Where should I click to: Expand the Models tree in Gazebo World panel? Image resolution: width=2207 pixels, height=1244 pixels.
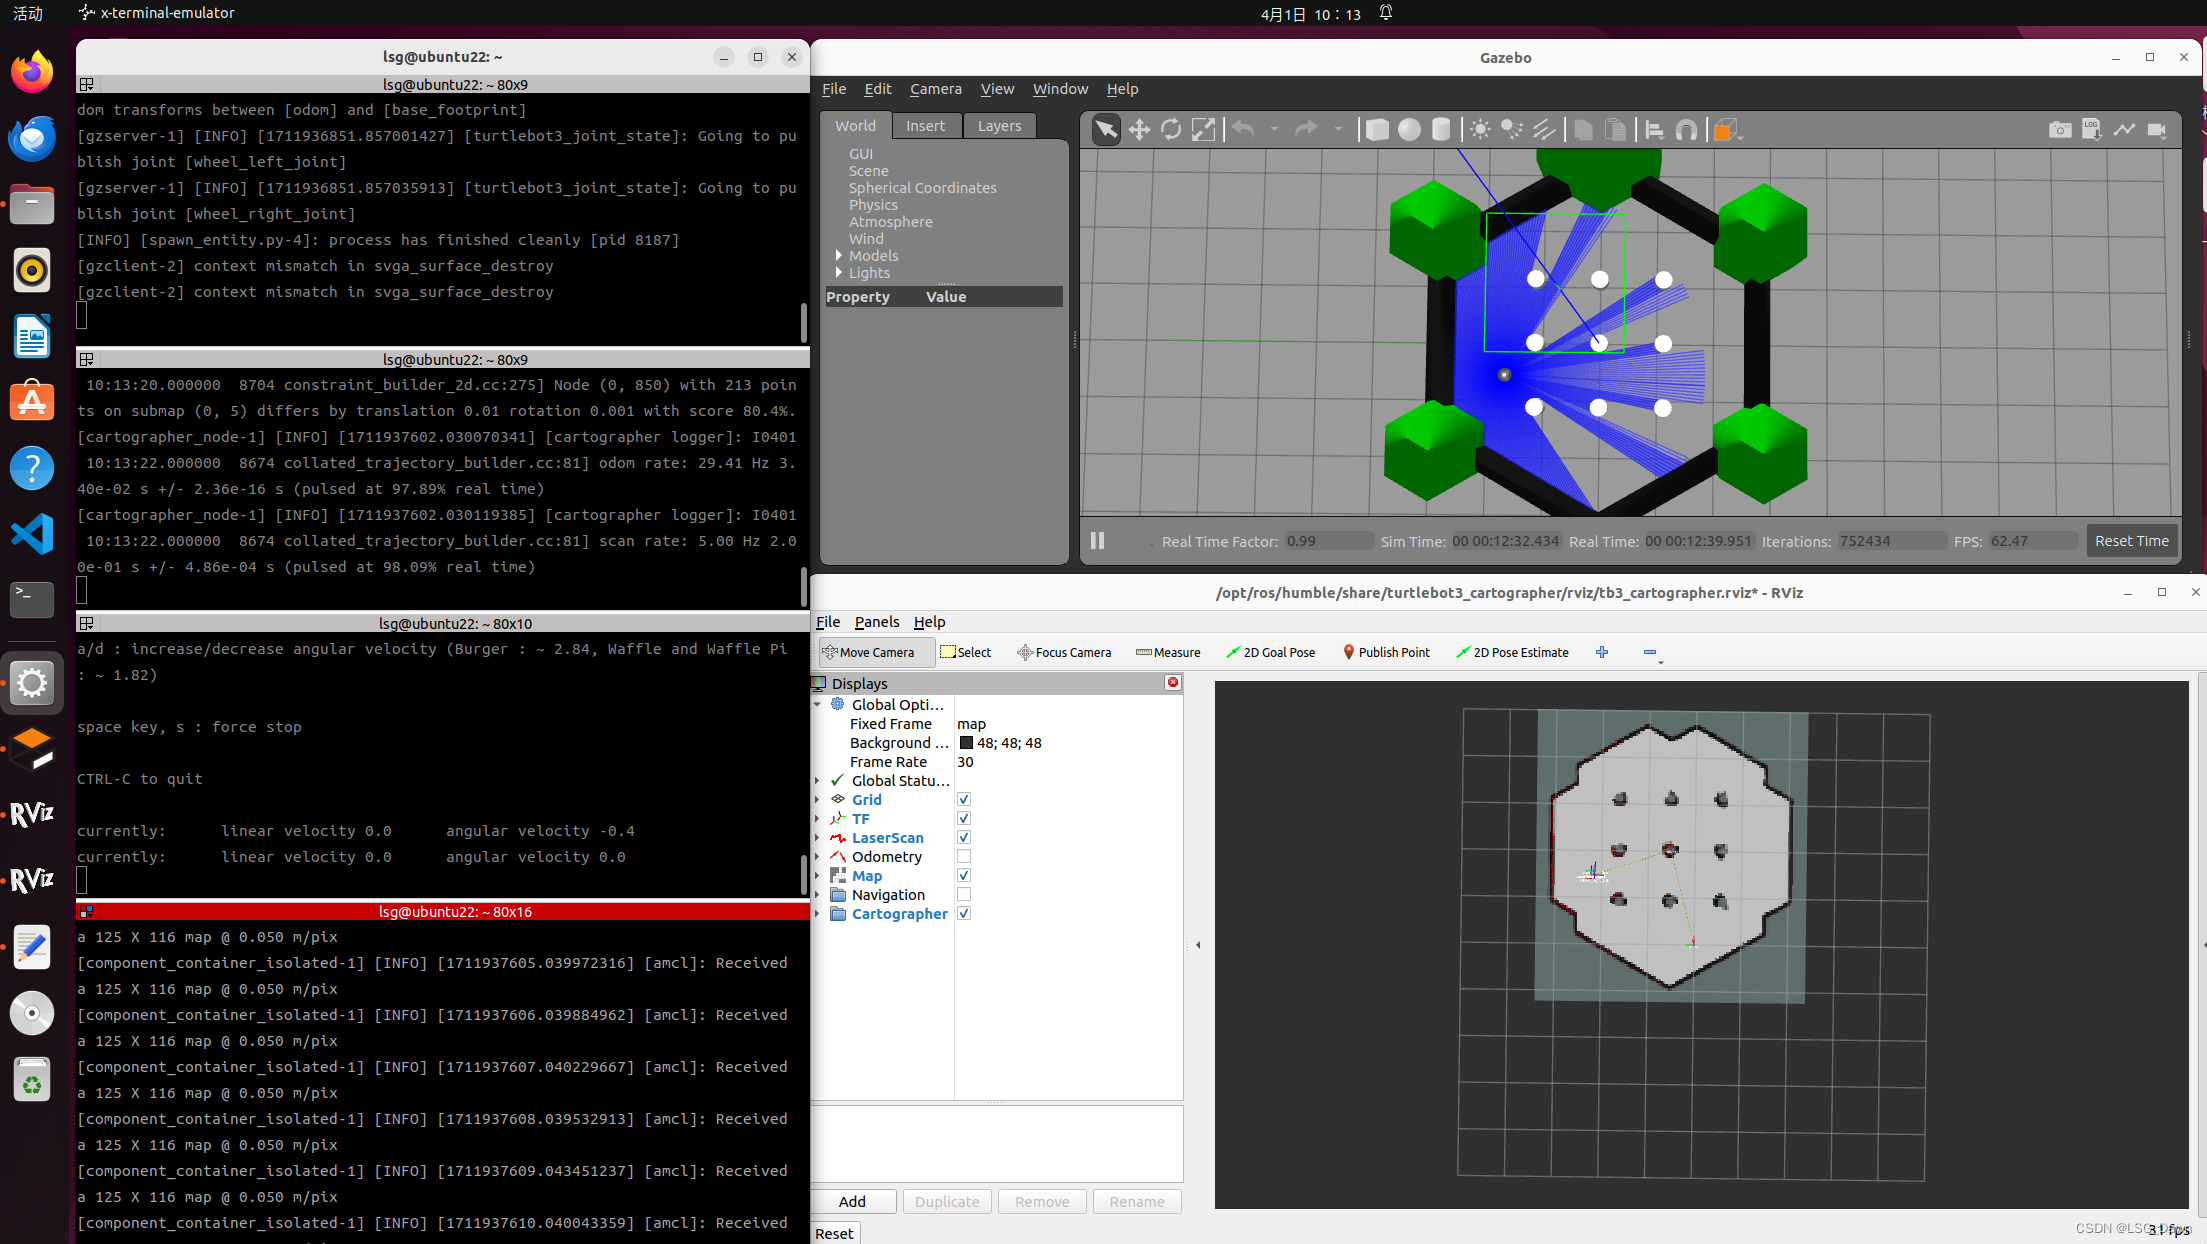click(839, 255)
